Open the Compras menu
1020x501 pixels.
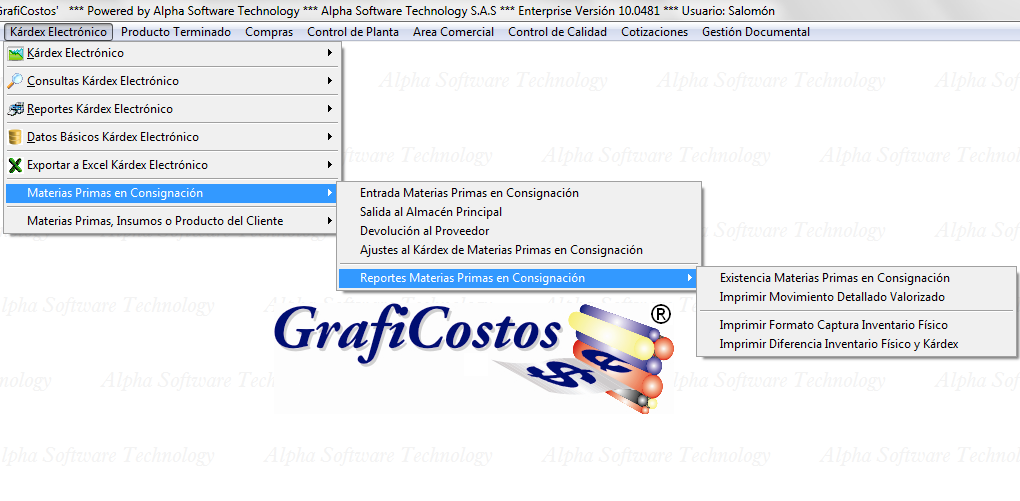269,32
